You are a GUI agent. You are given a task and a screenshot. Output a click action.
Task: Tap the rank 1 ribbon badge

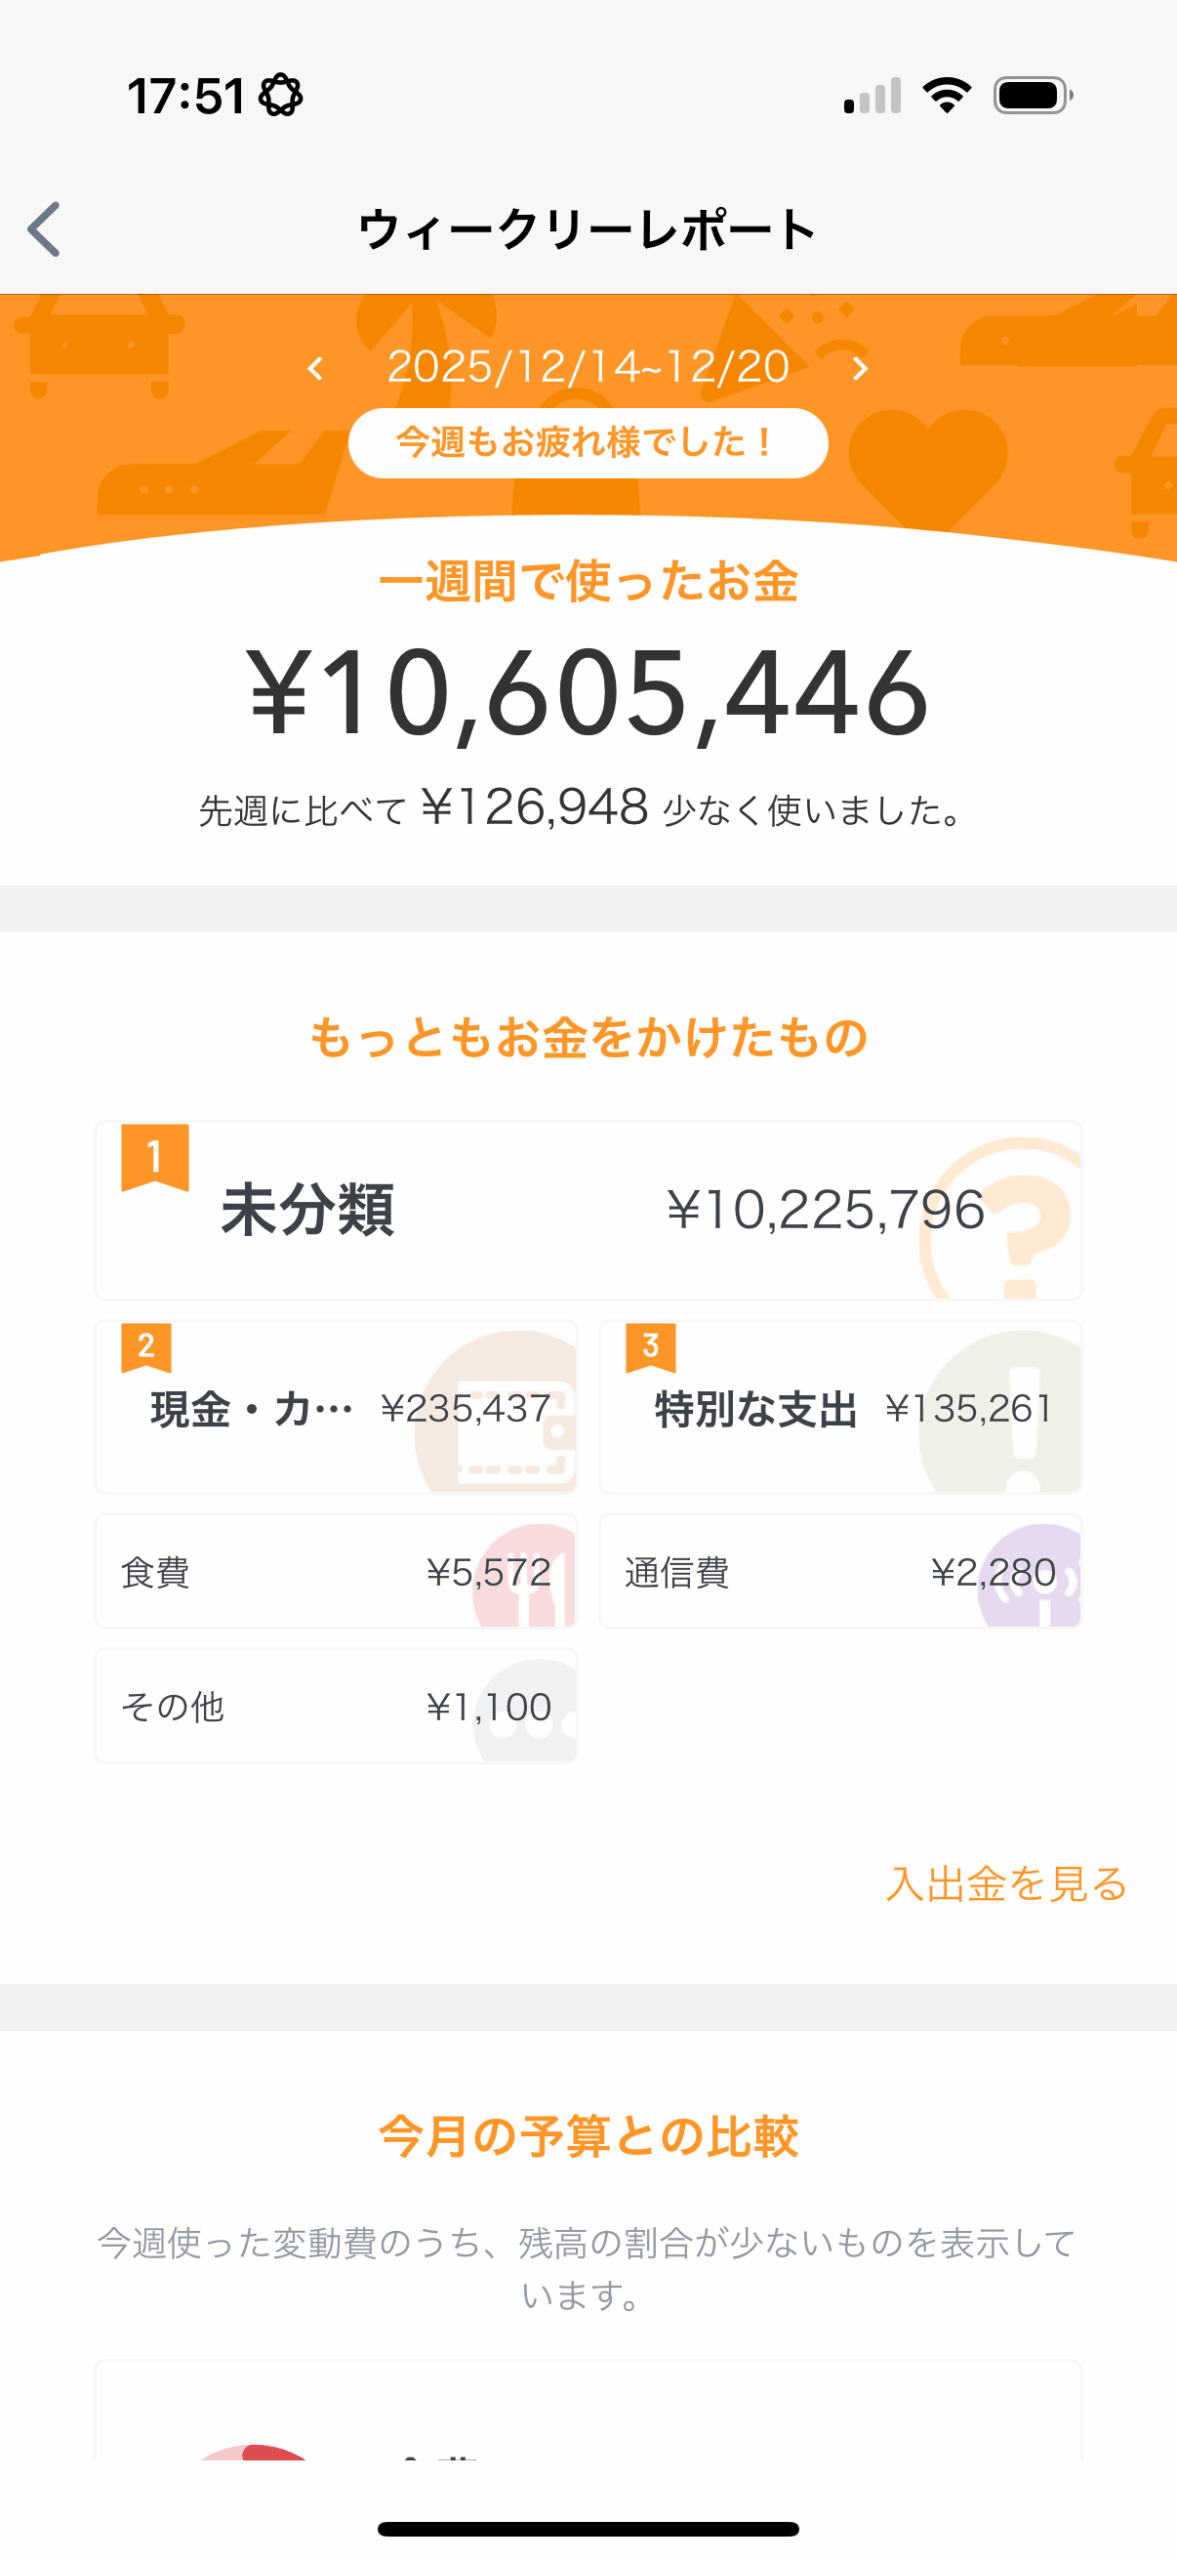[155, 1156]
